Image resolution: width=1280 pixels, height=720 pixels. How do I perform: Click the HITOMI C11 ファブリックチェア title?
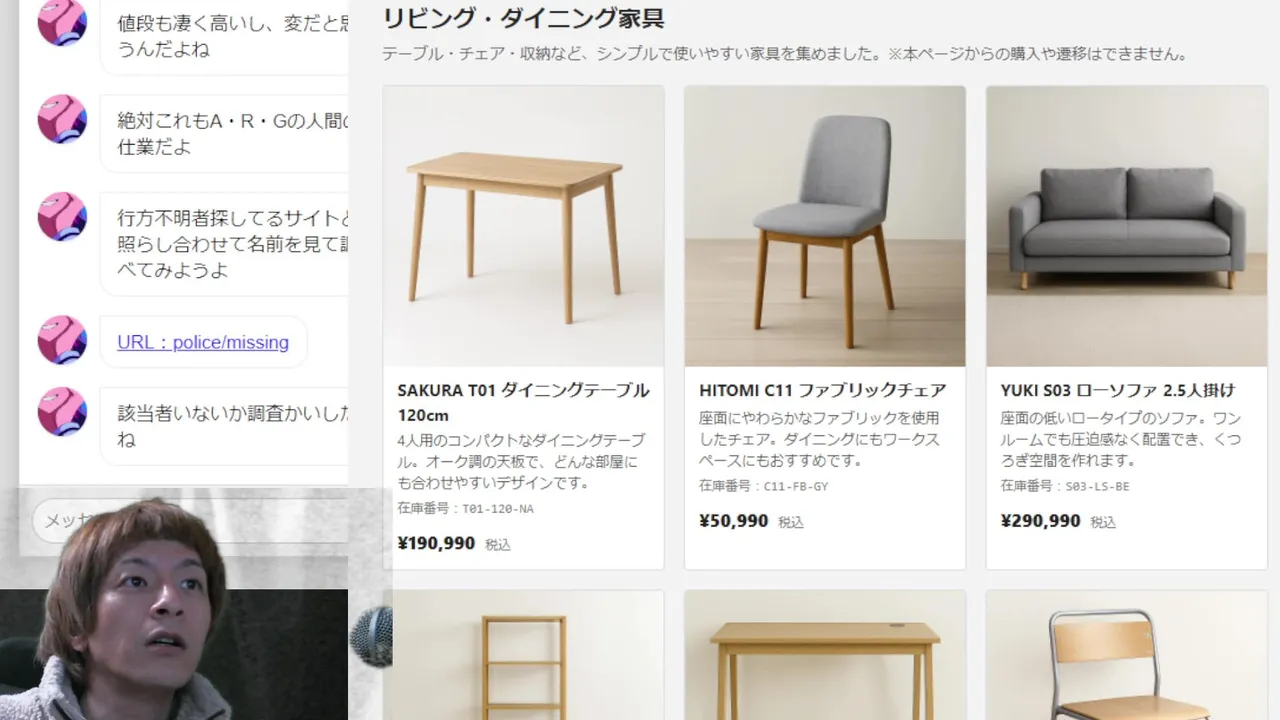[x=823, y=390]
